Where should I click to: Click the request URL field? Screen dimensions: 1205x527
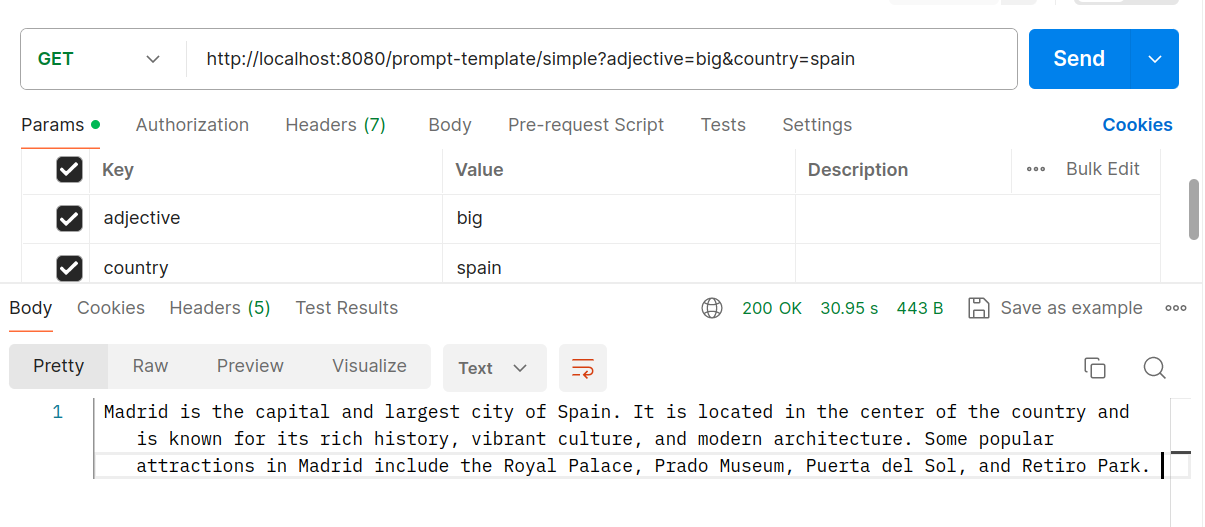601,59
